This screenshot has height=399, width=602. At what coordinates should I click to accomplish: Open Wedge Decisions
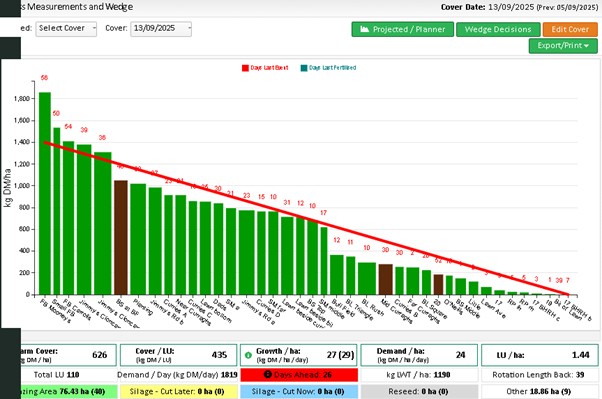[498, 29]
